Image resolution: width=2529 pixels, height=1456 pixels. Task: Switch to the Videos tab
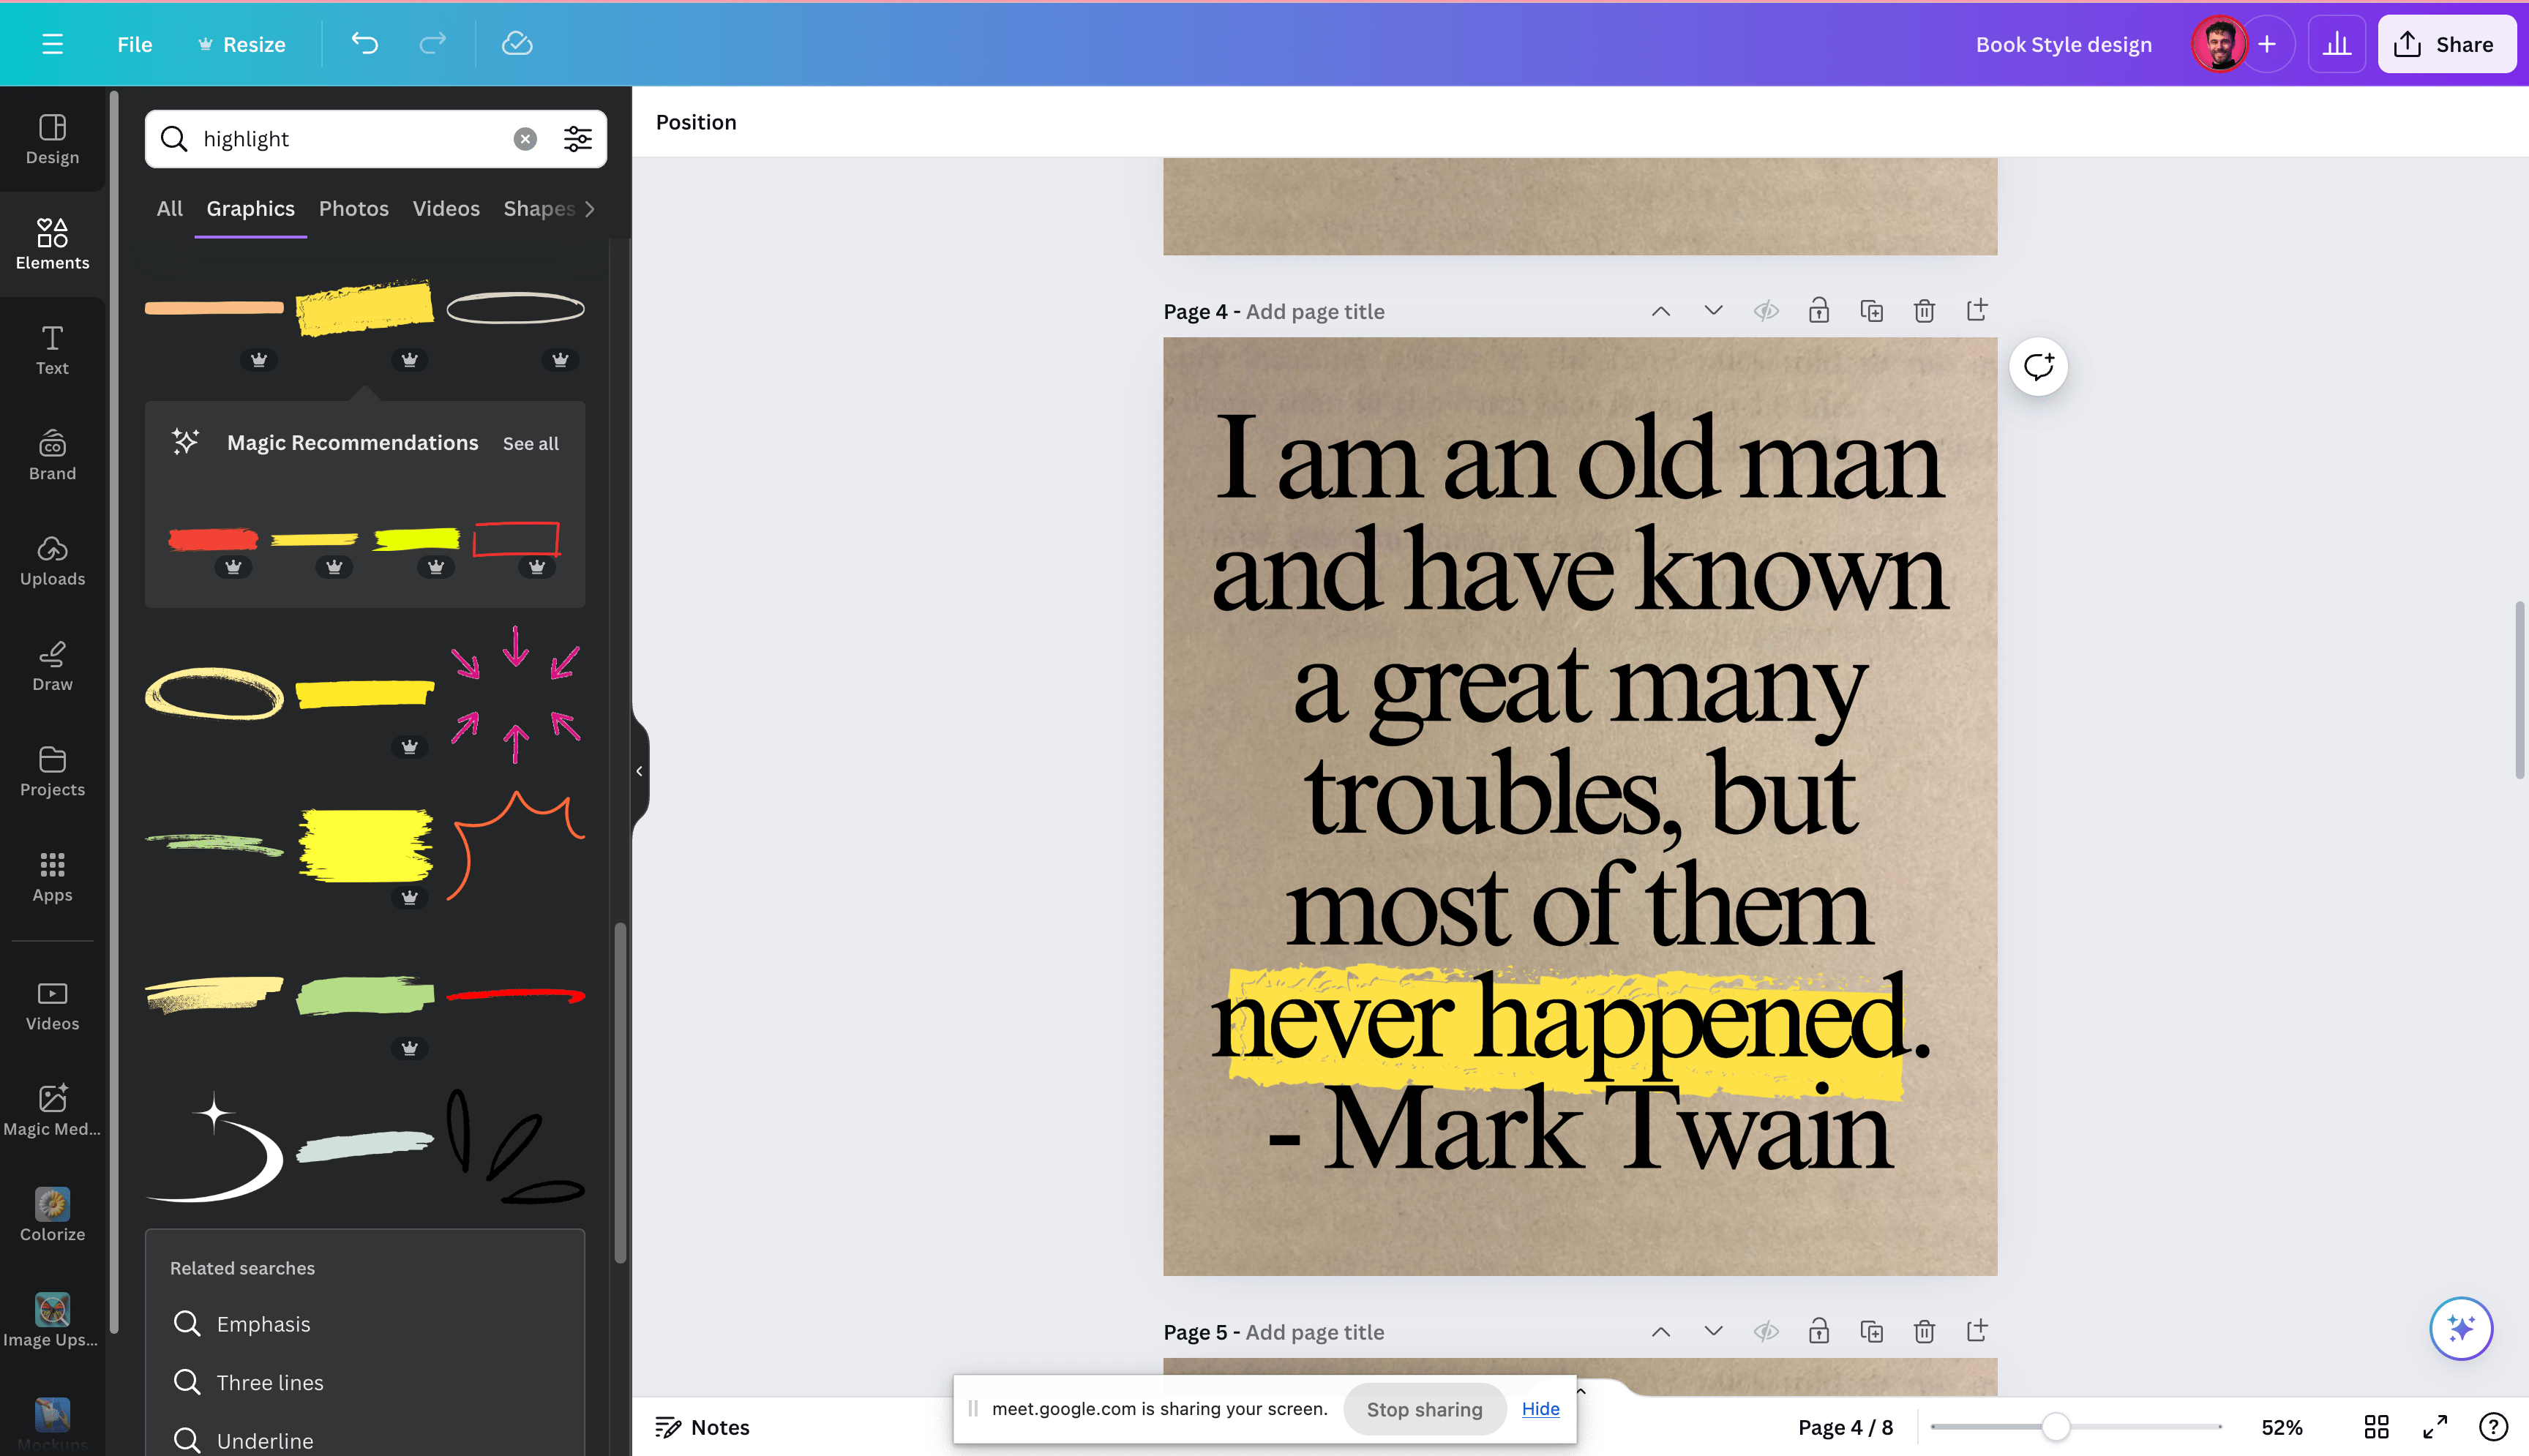point(446,209)
